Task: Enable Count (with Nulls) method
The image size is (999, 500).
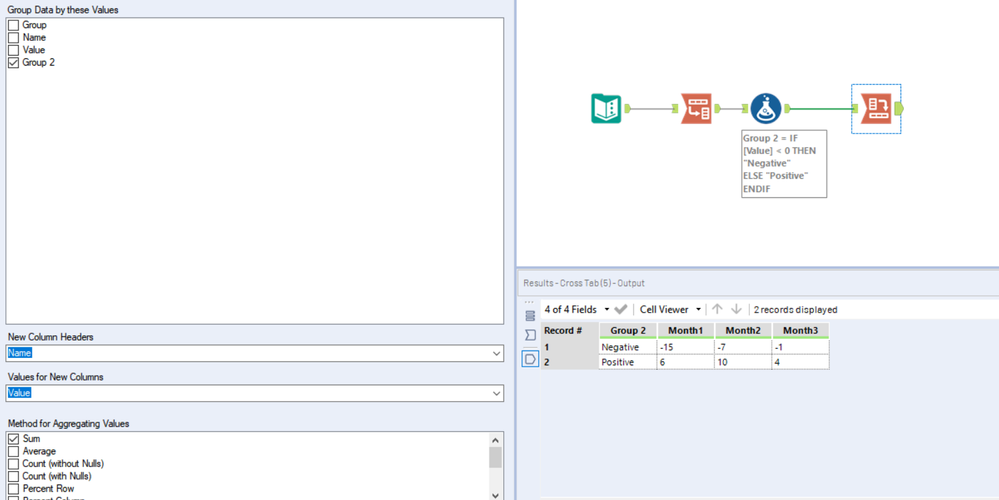Action: coord(13,476)
